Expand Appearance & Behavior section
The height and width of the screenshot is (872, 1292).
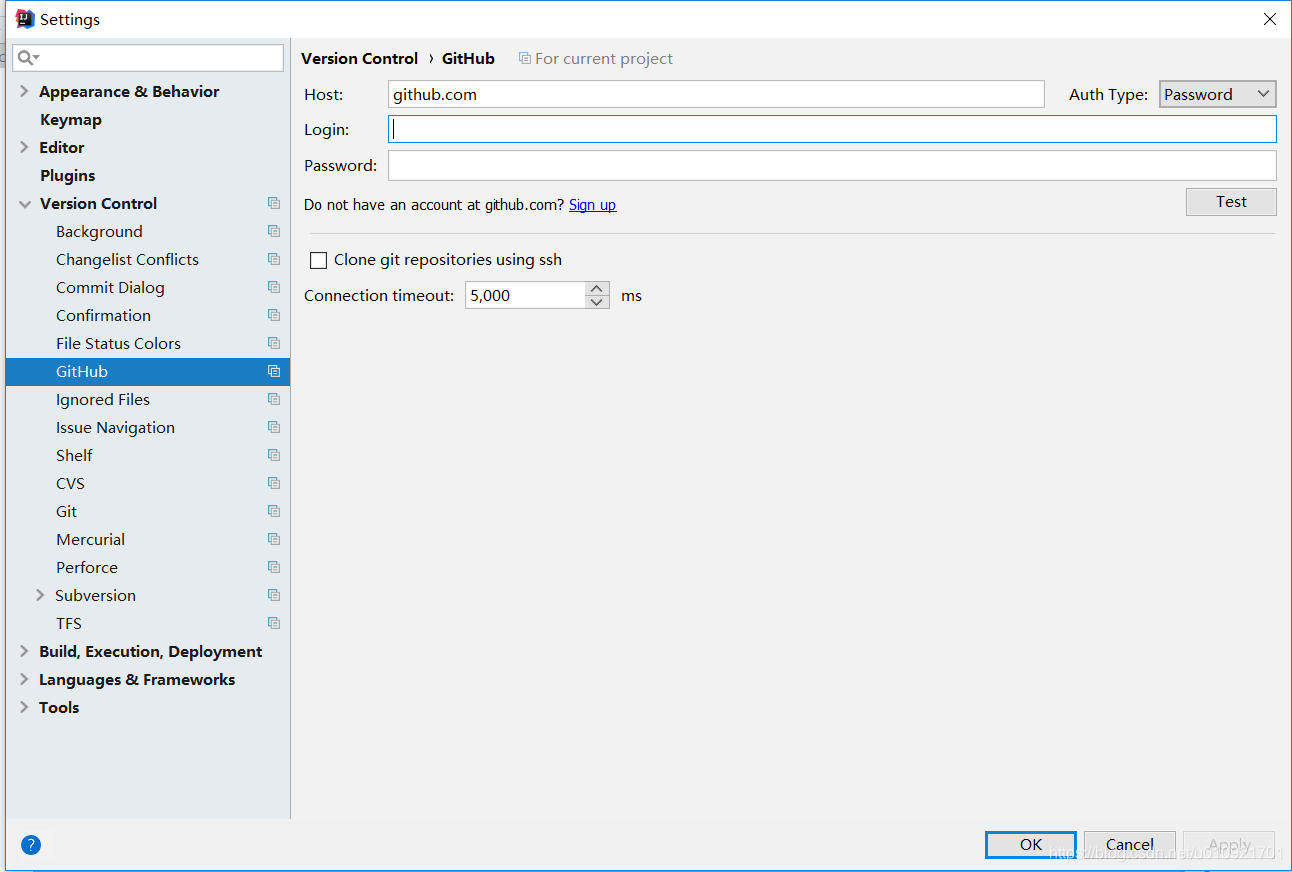(x=24, y=91)
